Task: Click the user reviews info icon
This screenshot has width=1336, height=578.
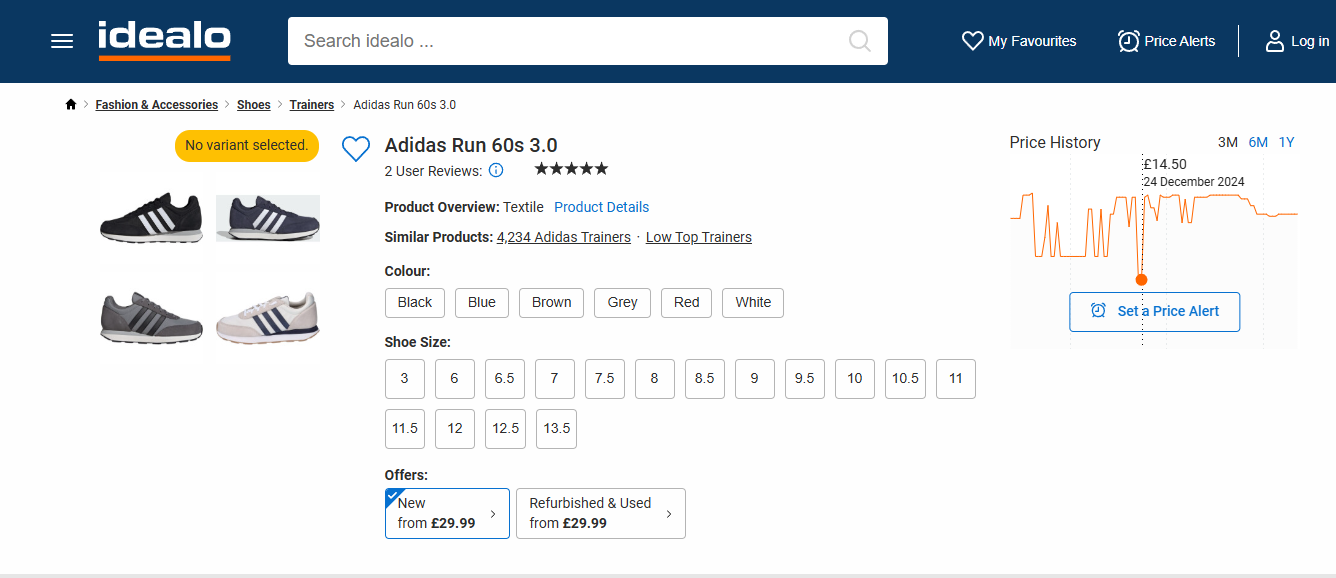Action: point(496,170)
